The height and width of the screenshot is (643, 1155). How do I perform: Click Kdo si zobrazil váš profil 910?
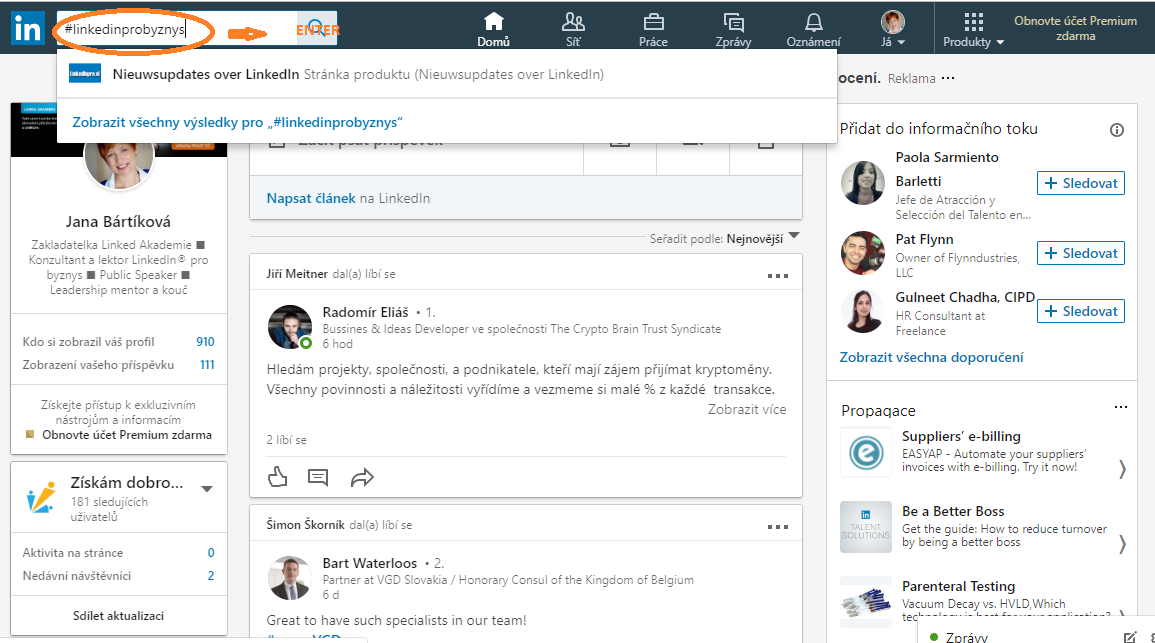(x=119, y=342)
